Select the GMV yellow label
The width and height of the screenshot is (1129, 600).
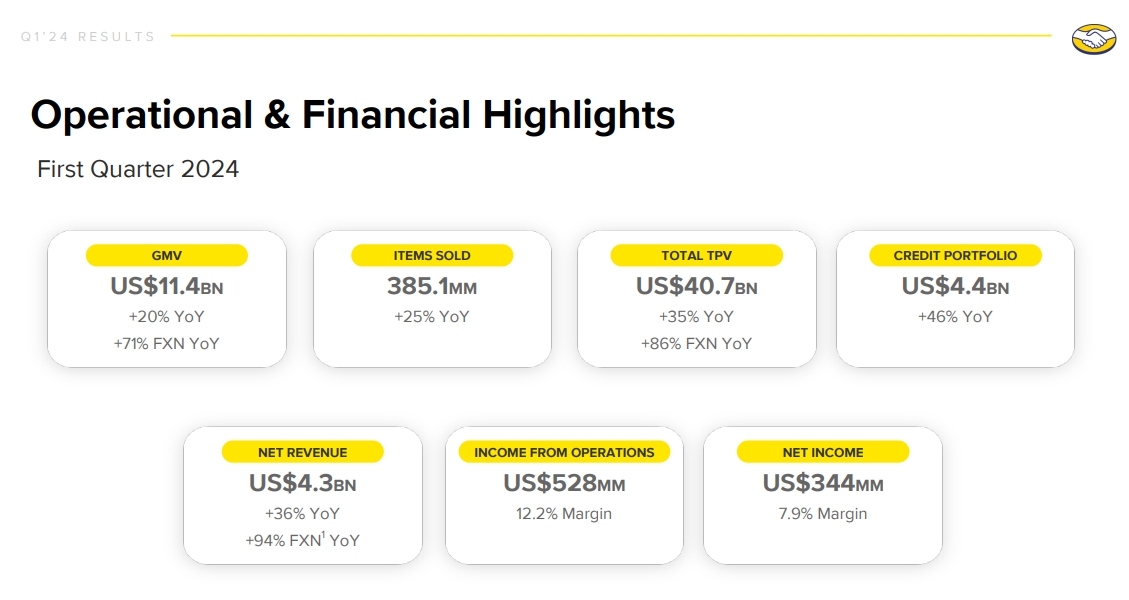pyautogui.click(x=166, y=256)
